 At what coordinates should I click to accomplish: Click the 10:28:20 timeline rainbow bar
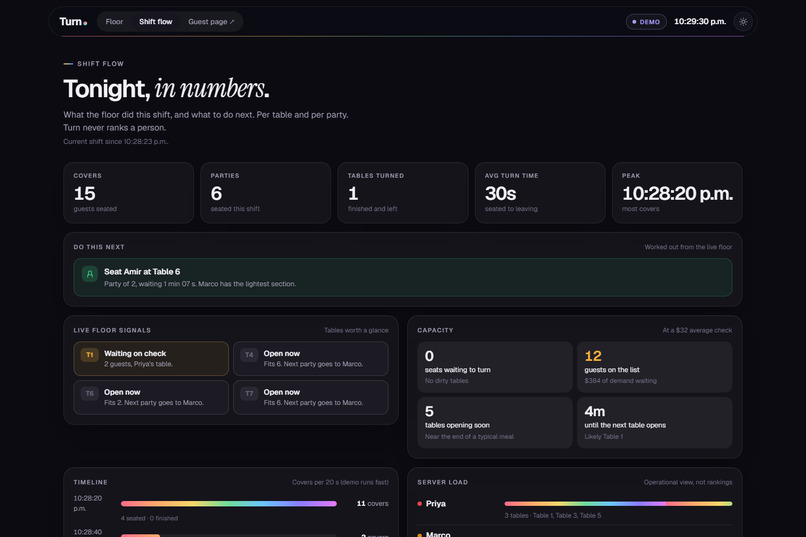[x=229, y=504]
